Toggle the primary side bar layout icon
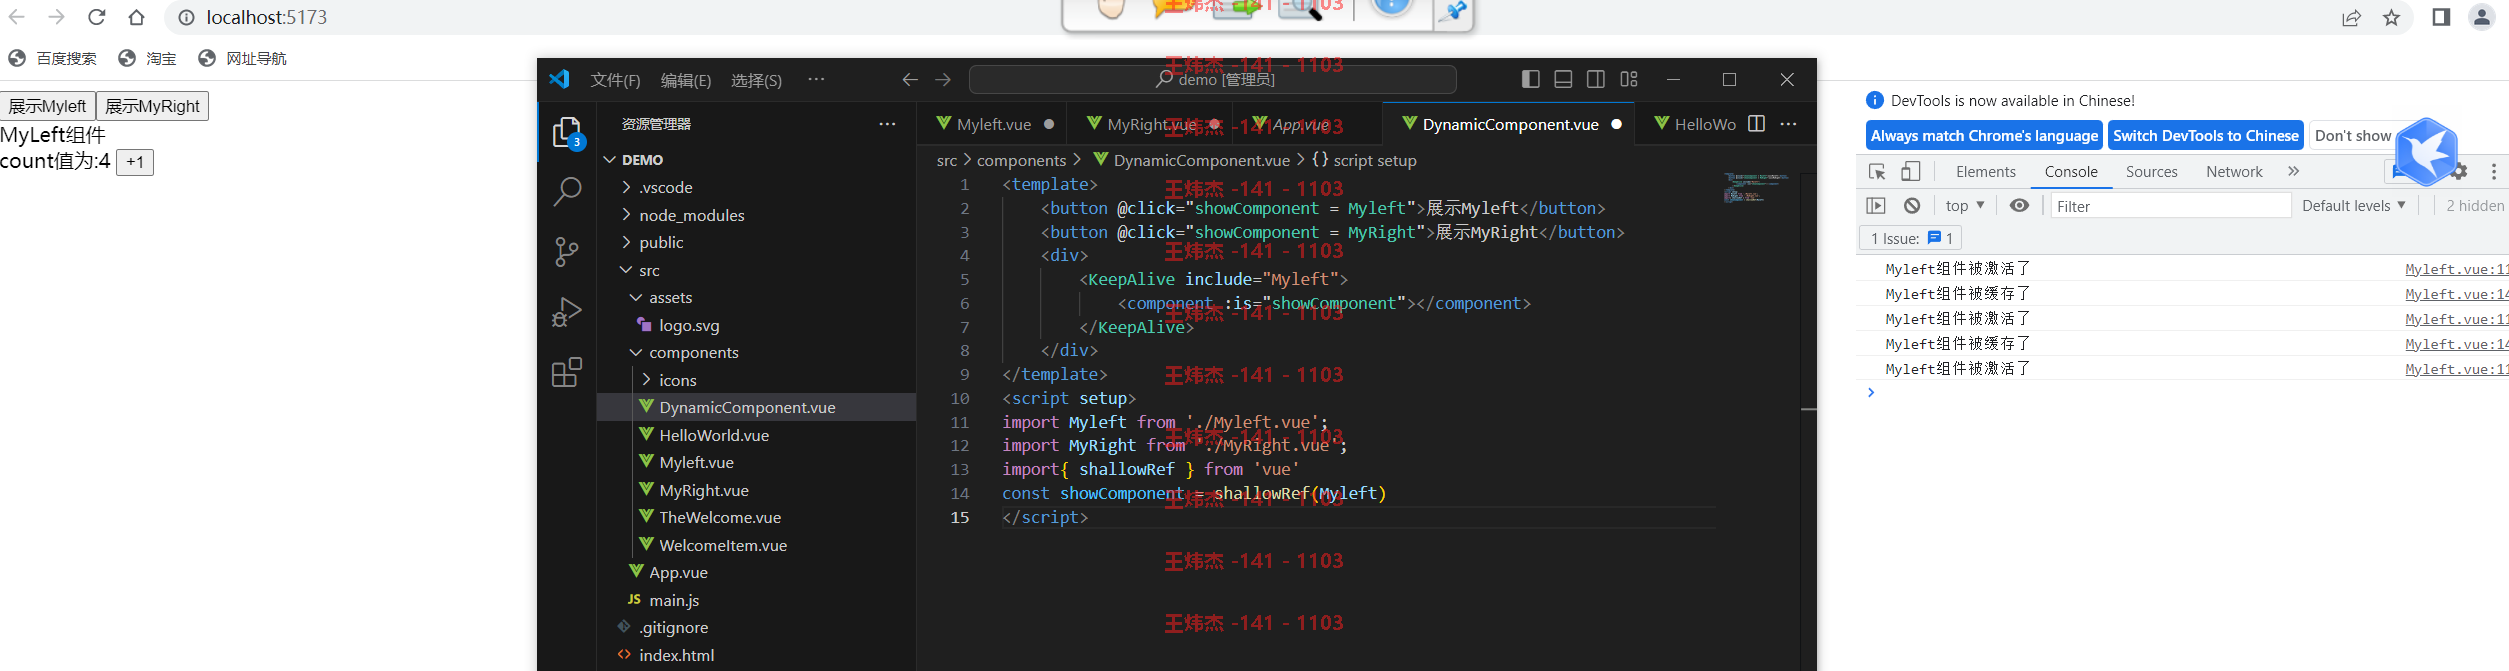Image resolution: width=2509 pixels, height=671 pixels. tap(1530, 79)
